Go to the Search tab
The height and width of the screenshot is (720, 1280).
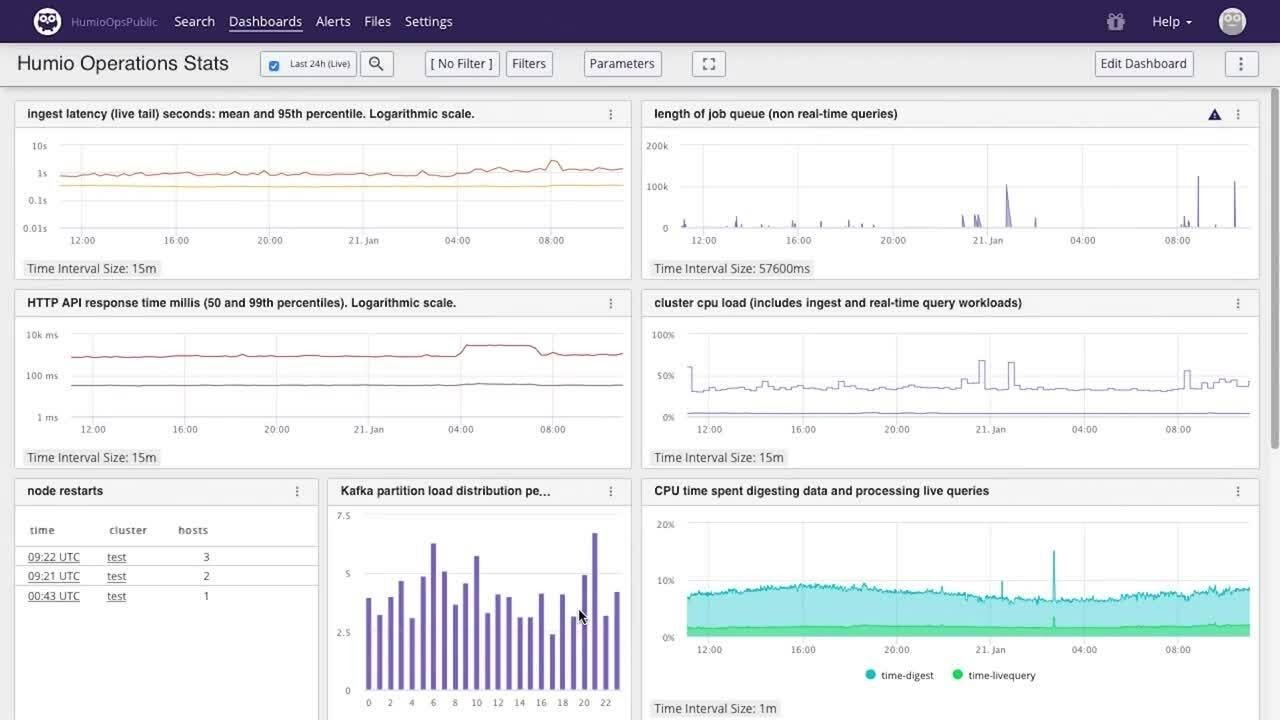pos(194,21)
